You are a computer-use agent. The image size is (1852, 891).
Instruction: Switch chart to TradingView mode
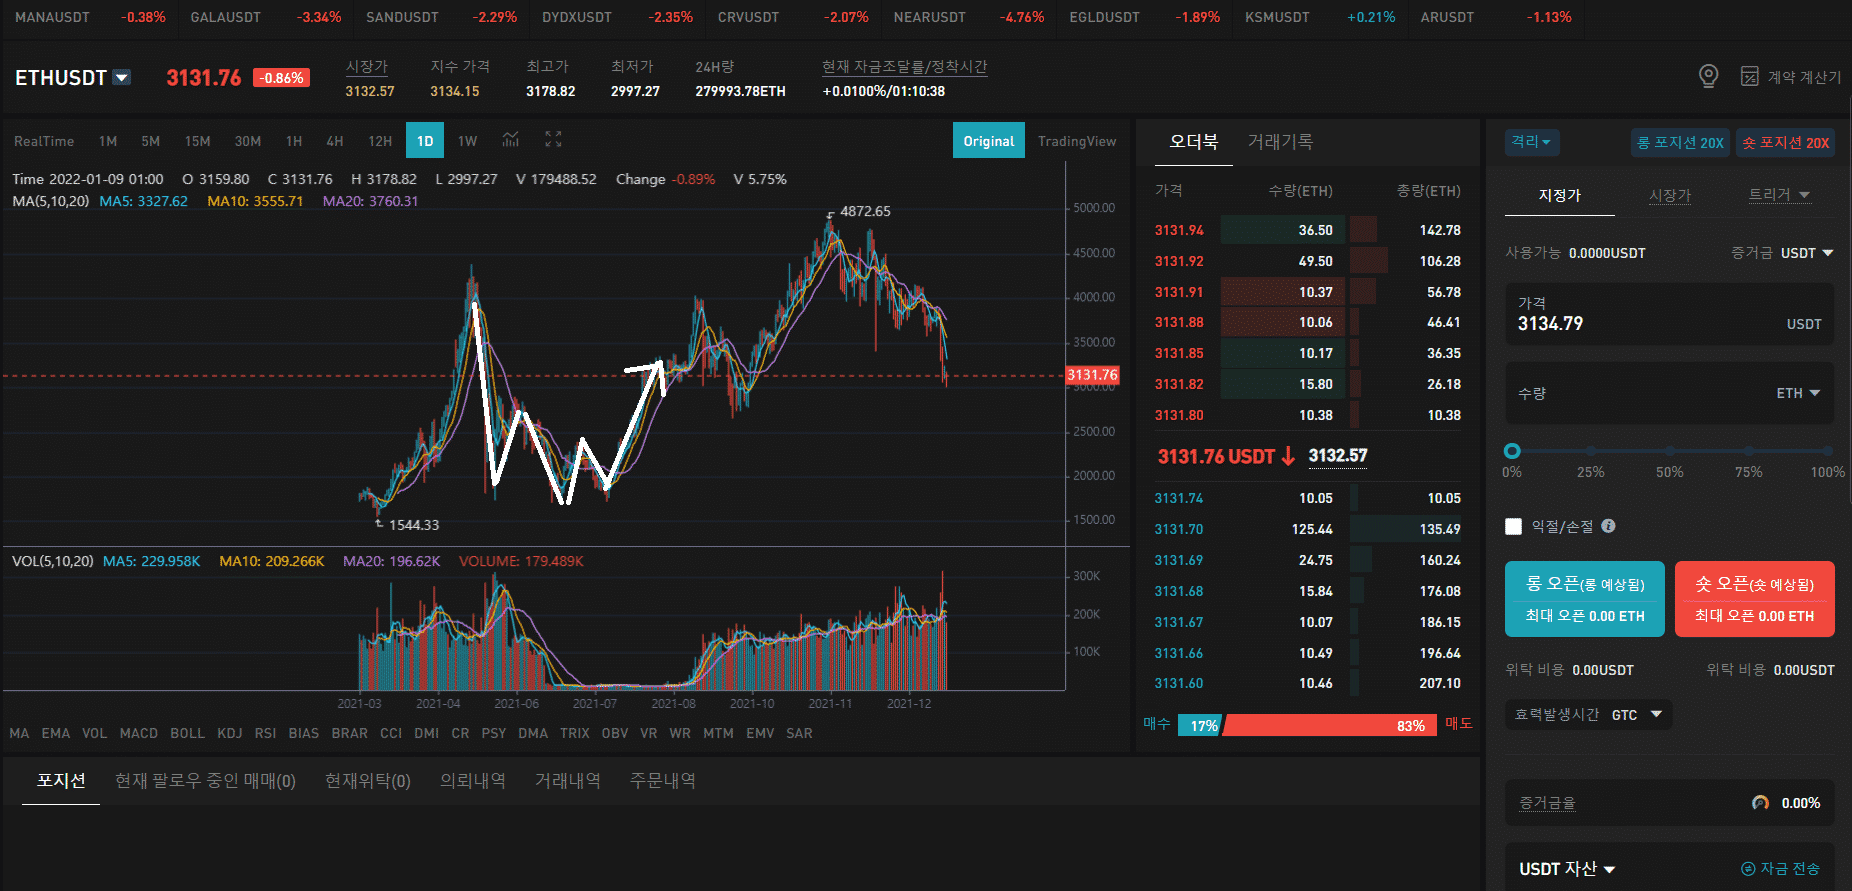click(x=1076, y=141)
